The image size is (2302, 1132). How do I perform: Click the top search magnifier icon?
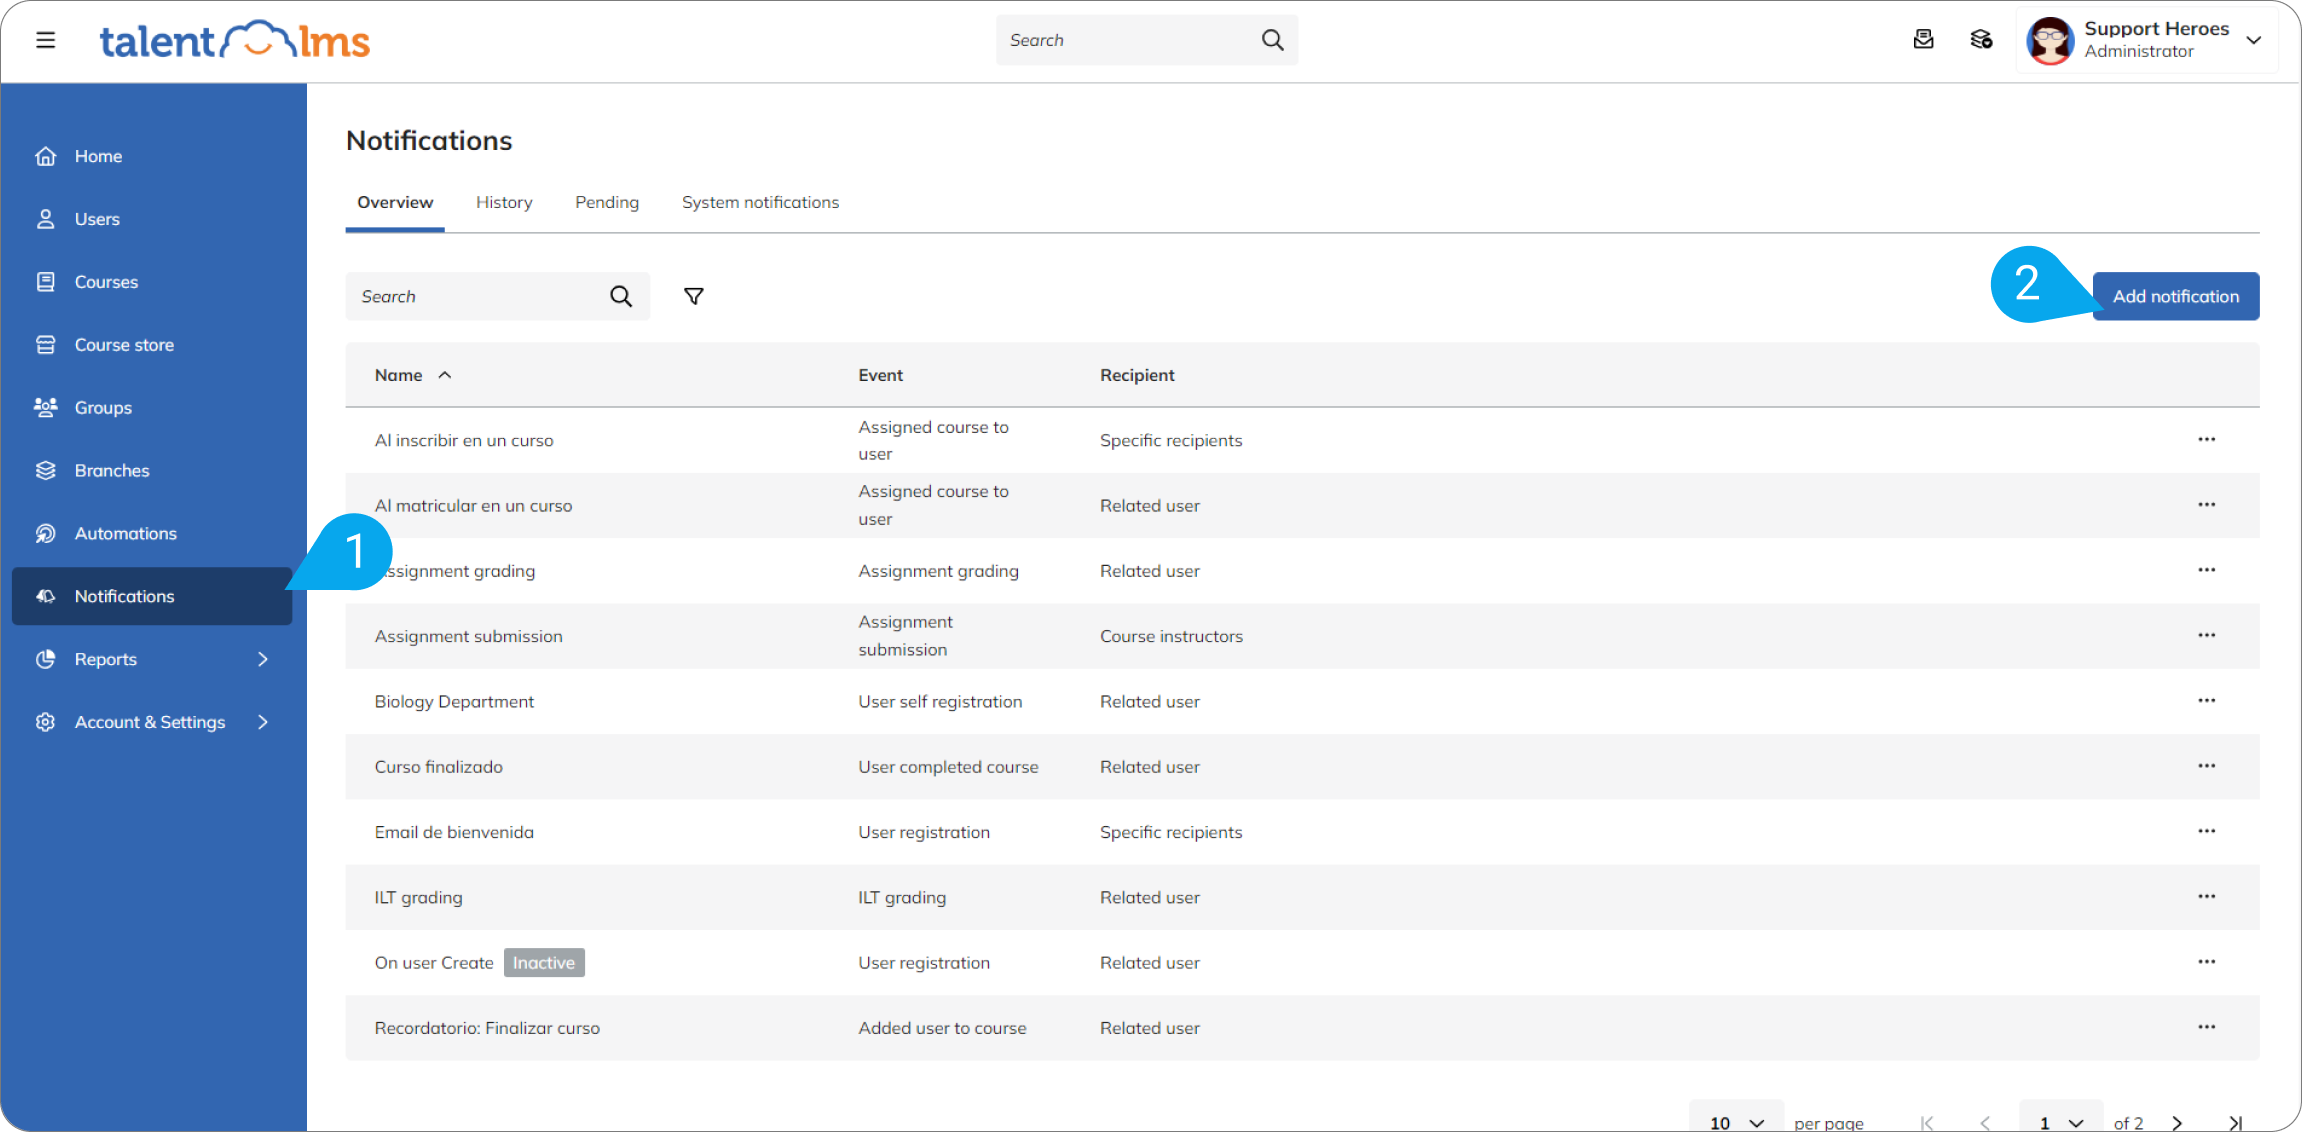[x=1272, y=40]
